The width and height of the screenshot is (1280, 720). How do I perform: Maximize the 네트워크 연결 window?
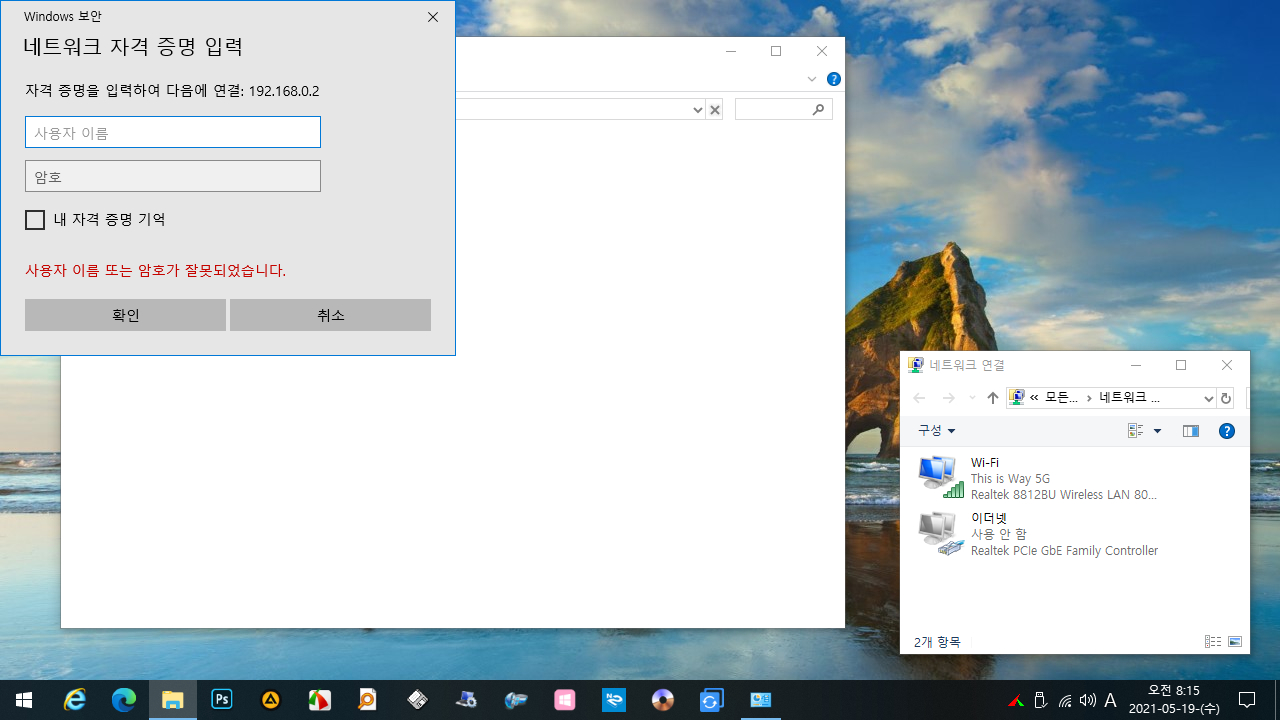1181,365
